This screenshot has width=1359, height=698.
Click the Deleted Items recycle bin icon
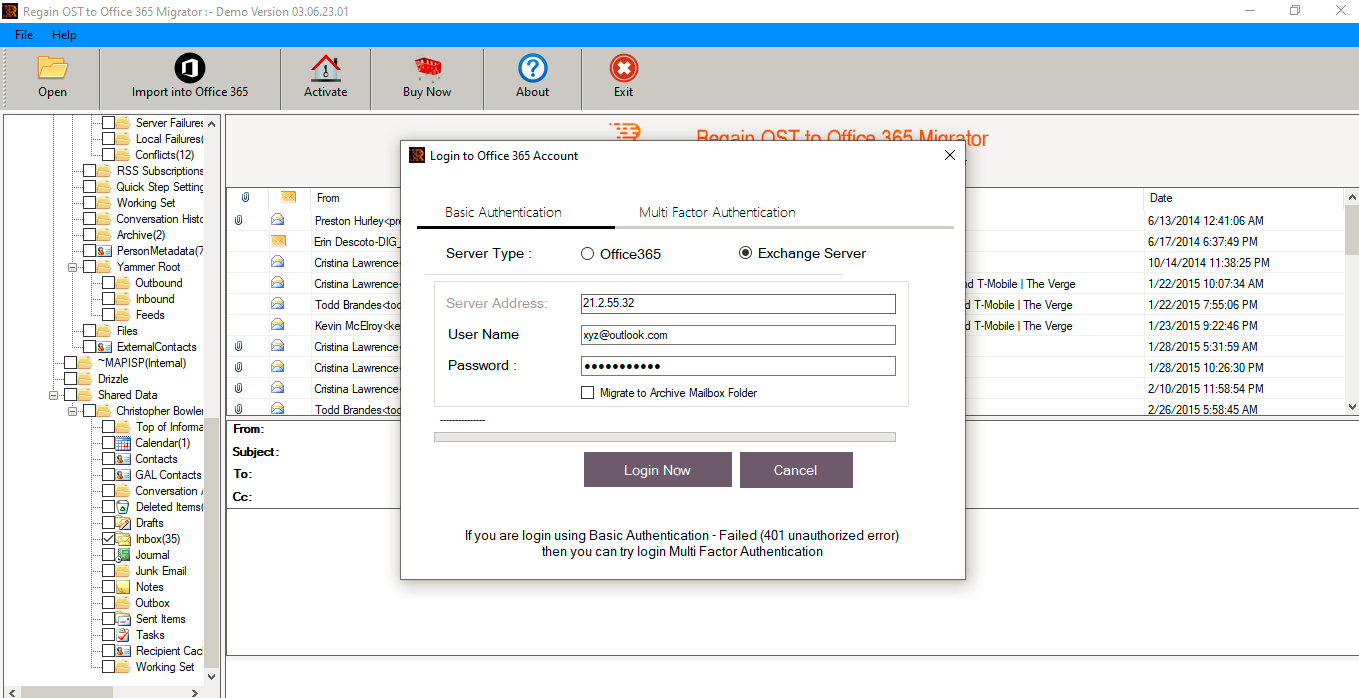click(x=123, y=507)
